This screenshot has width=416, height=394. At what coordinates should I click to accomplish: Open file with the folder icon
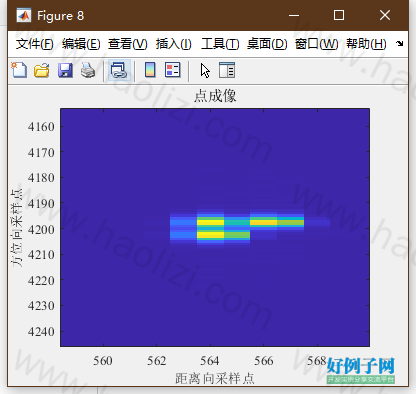[x=42, y=70]
